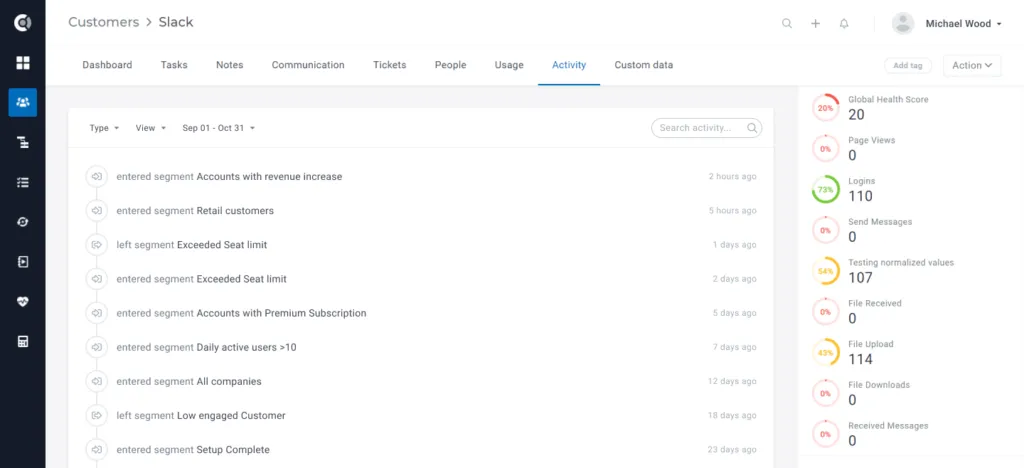Open Michael Wood user menu
The width and height of the screenshot is (1024, 468).
tap(963, 23)
